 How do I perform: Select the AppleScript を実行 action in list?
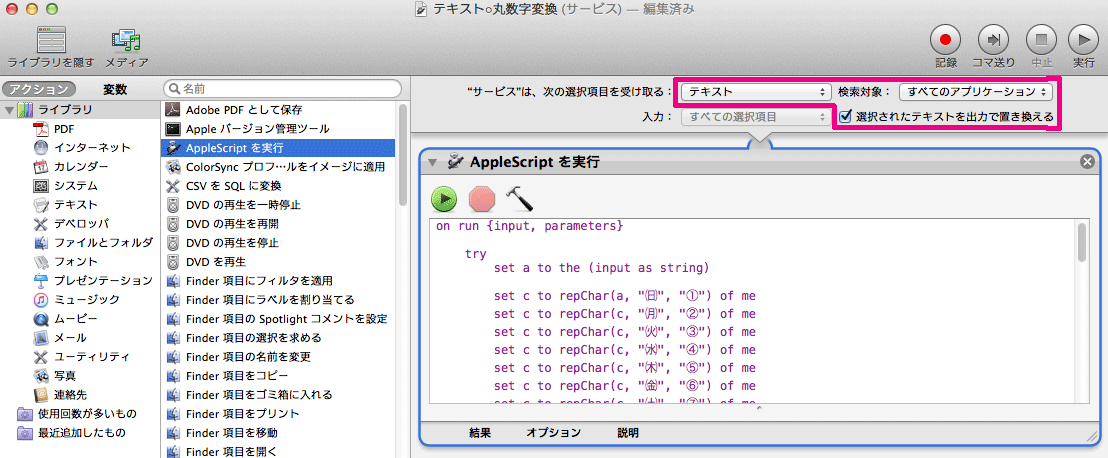279,148
